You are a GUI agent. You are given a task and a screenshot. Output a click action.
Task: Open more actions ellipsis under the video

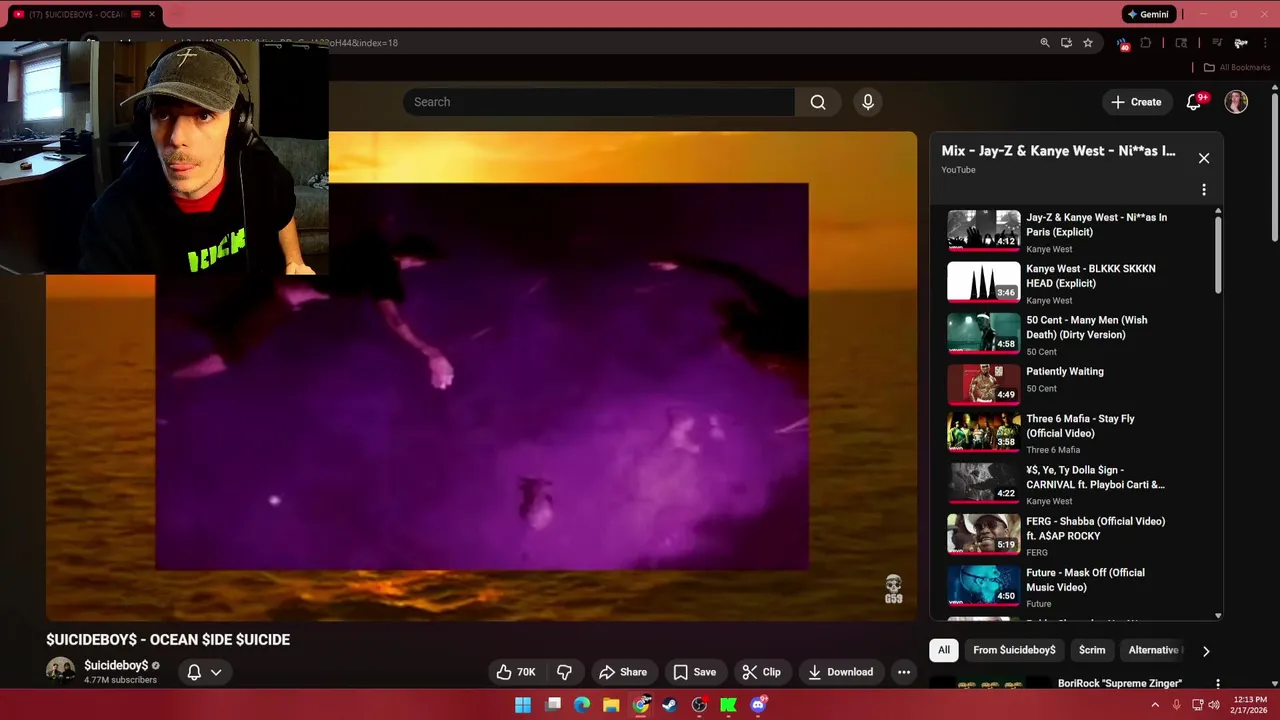pyautogui.click(x=904, y=672)
